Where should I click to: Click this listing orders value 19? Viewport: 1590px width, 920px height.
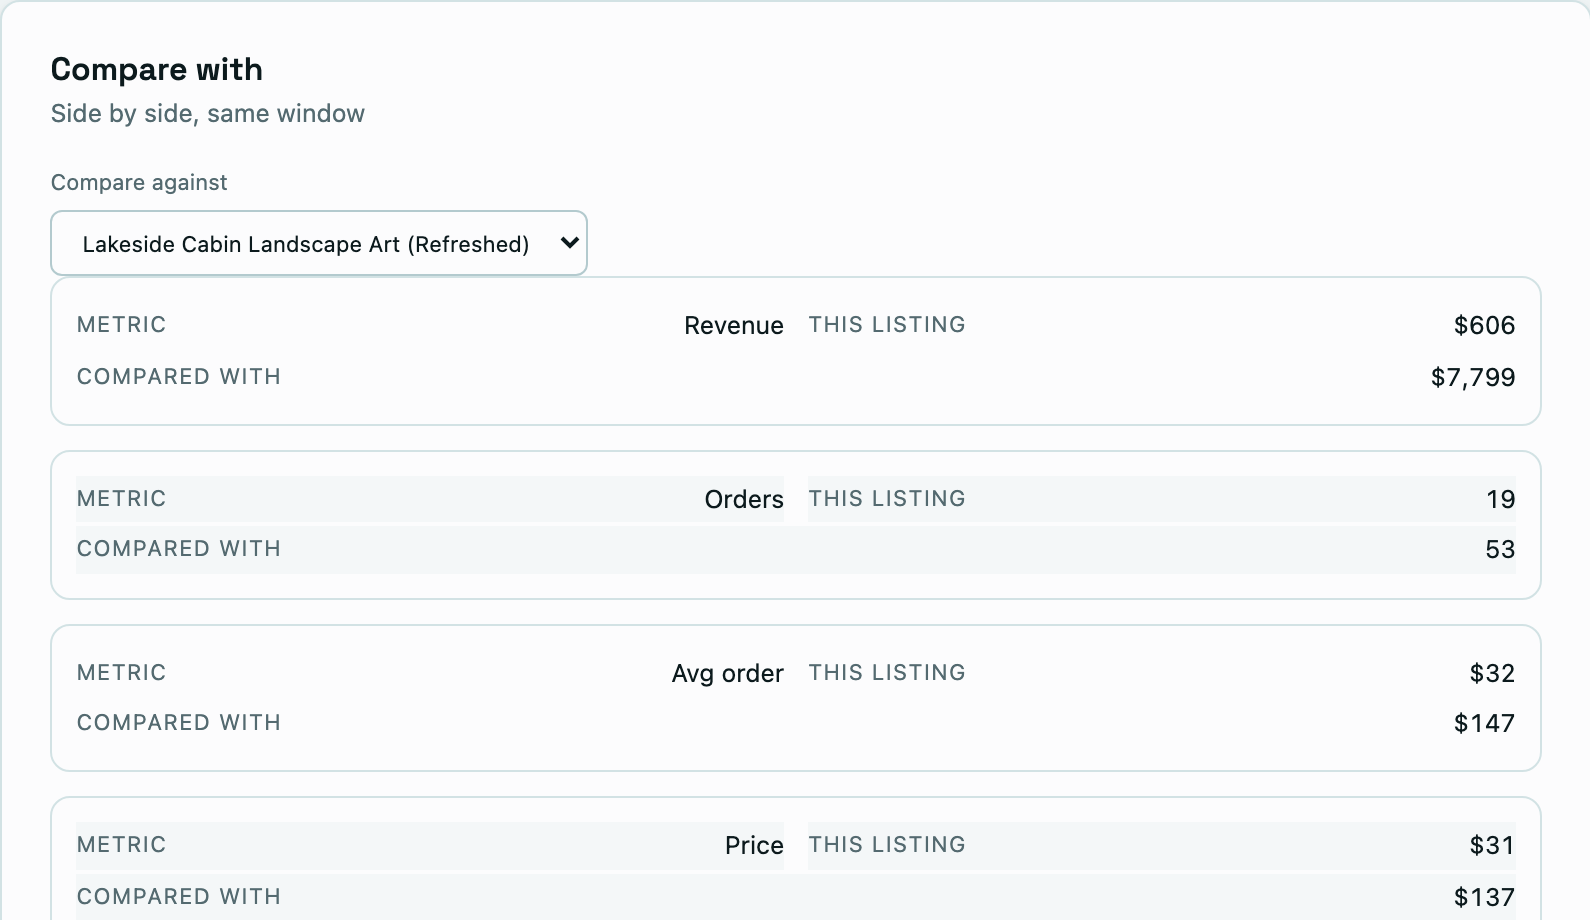(1500, 500)
